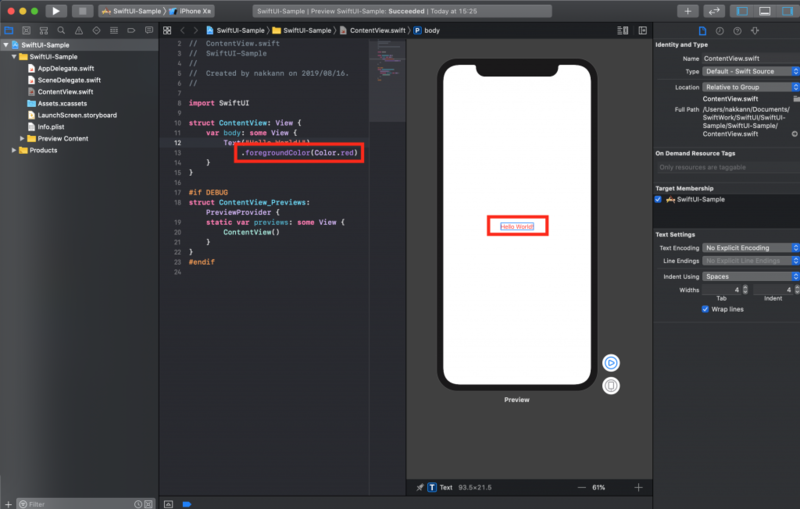Click ContentView.swift in jump bar
800x509 pixels.
tap(372, 31)
